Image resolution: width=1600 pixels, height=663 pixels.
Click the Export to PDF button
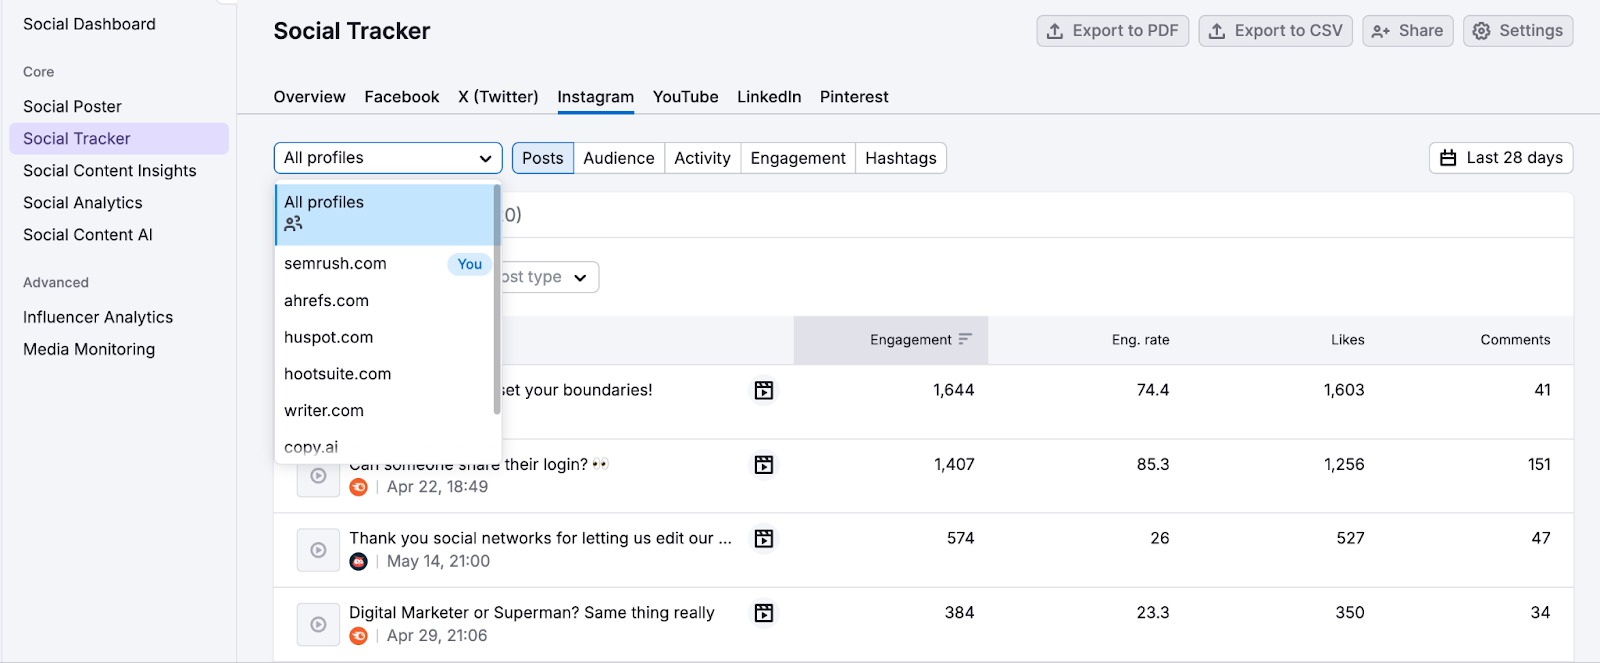pyautogui.click(x=1112, y=31)
